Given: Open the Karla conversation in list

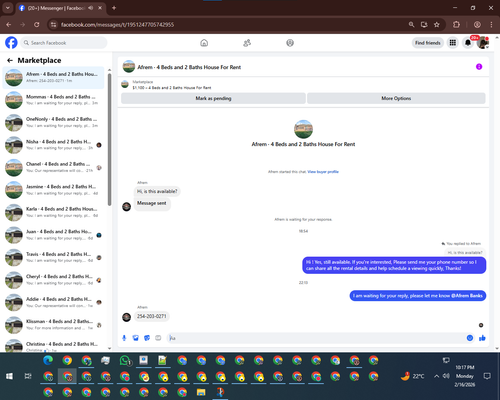Looking at the screenshot, I should click(53, 212).
